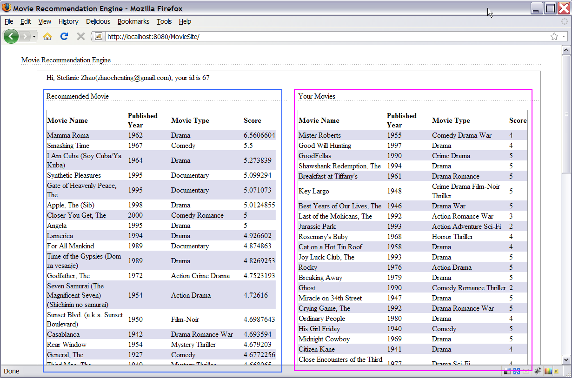Click the page favicon beside the URL

98,36
